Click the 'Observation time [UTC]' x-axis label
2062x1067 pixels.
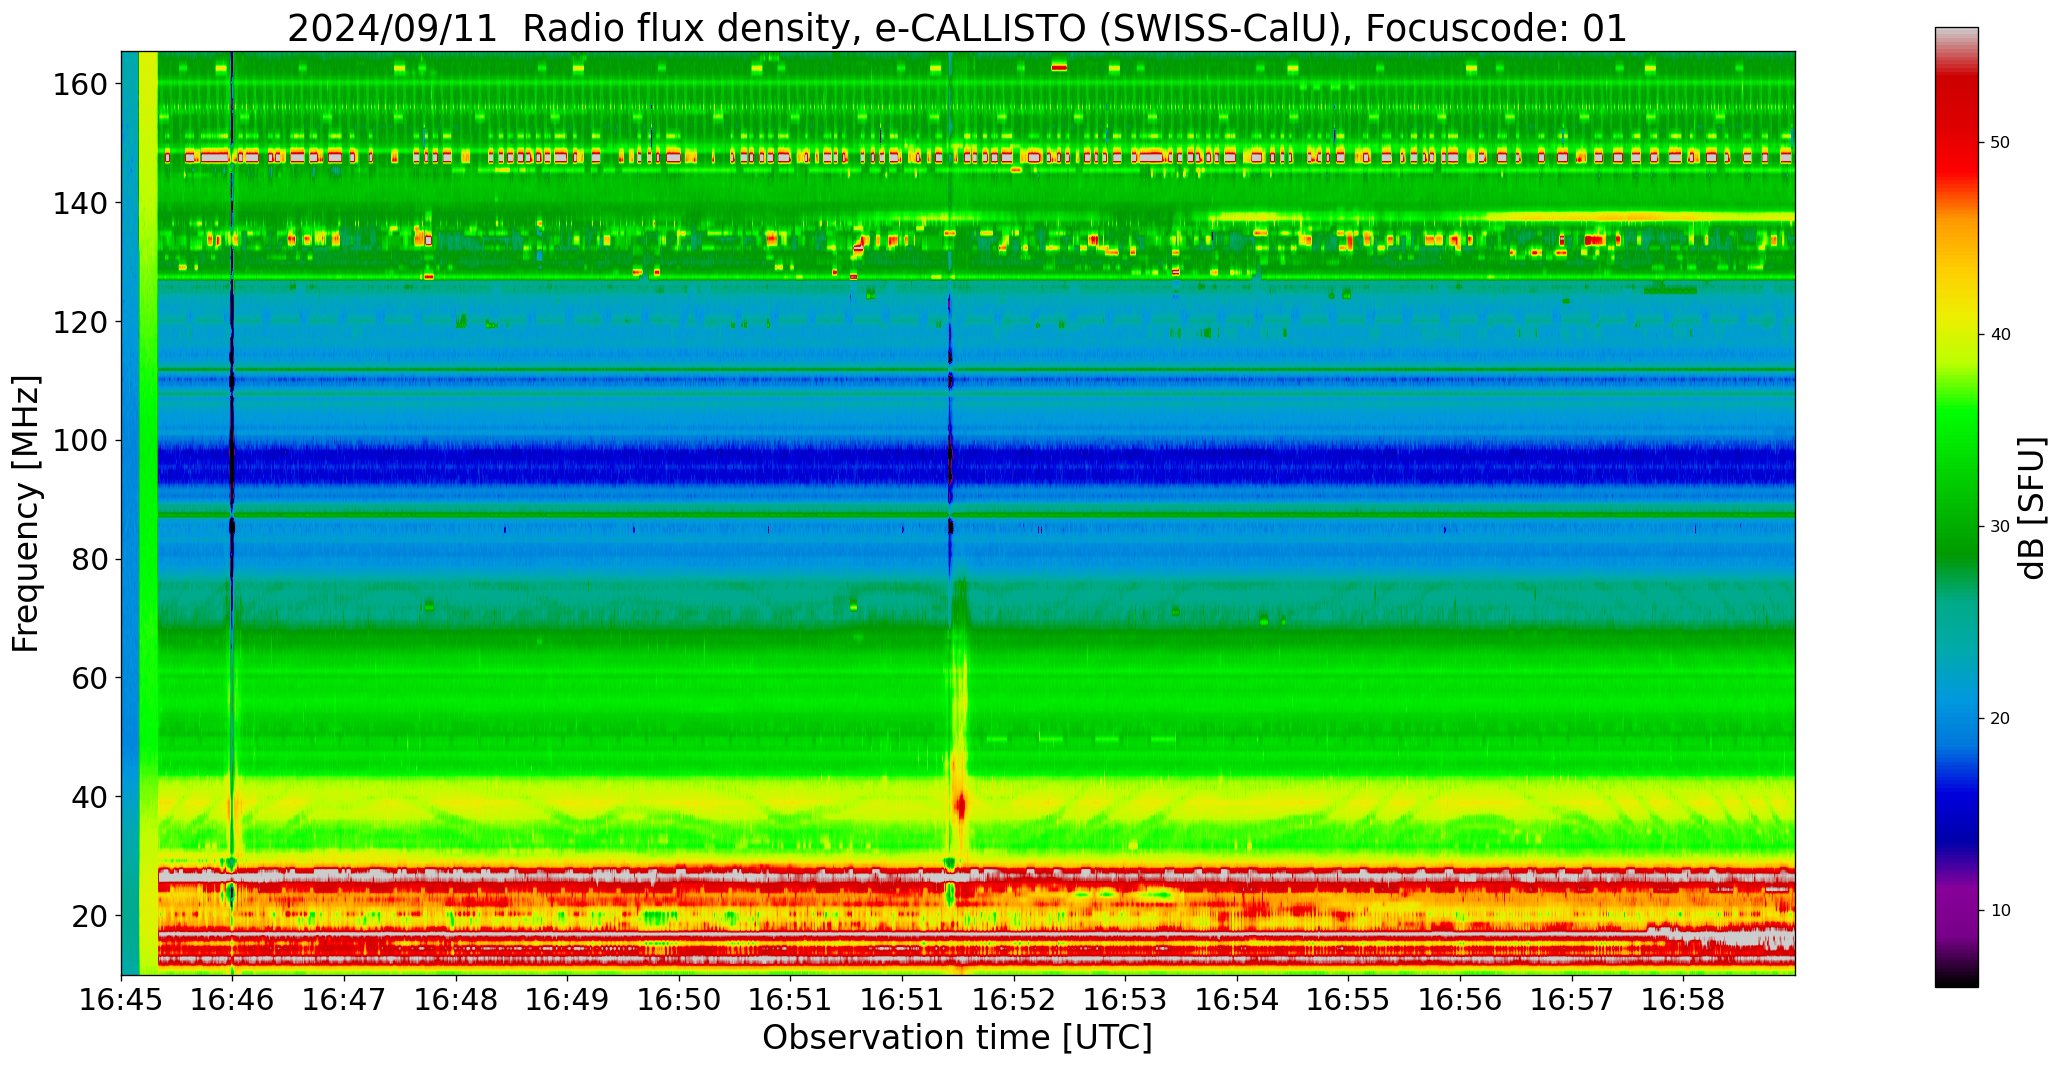[957, 1037]
